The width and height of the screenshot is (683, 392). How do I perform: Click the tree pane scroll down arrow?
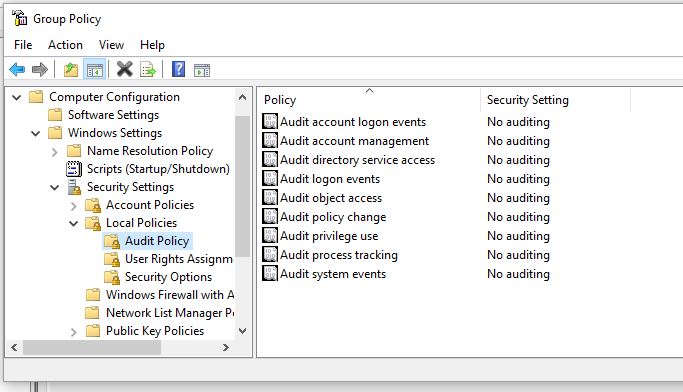(243, 331)
